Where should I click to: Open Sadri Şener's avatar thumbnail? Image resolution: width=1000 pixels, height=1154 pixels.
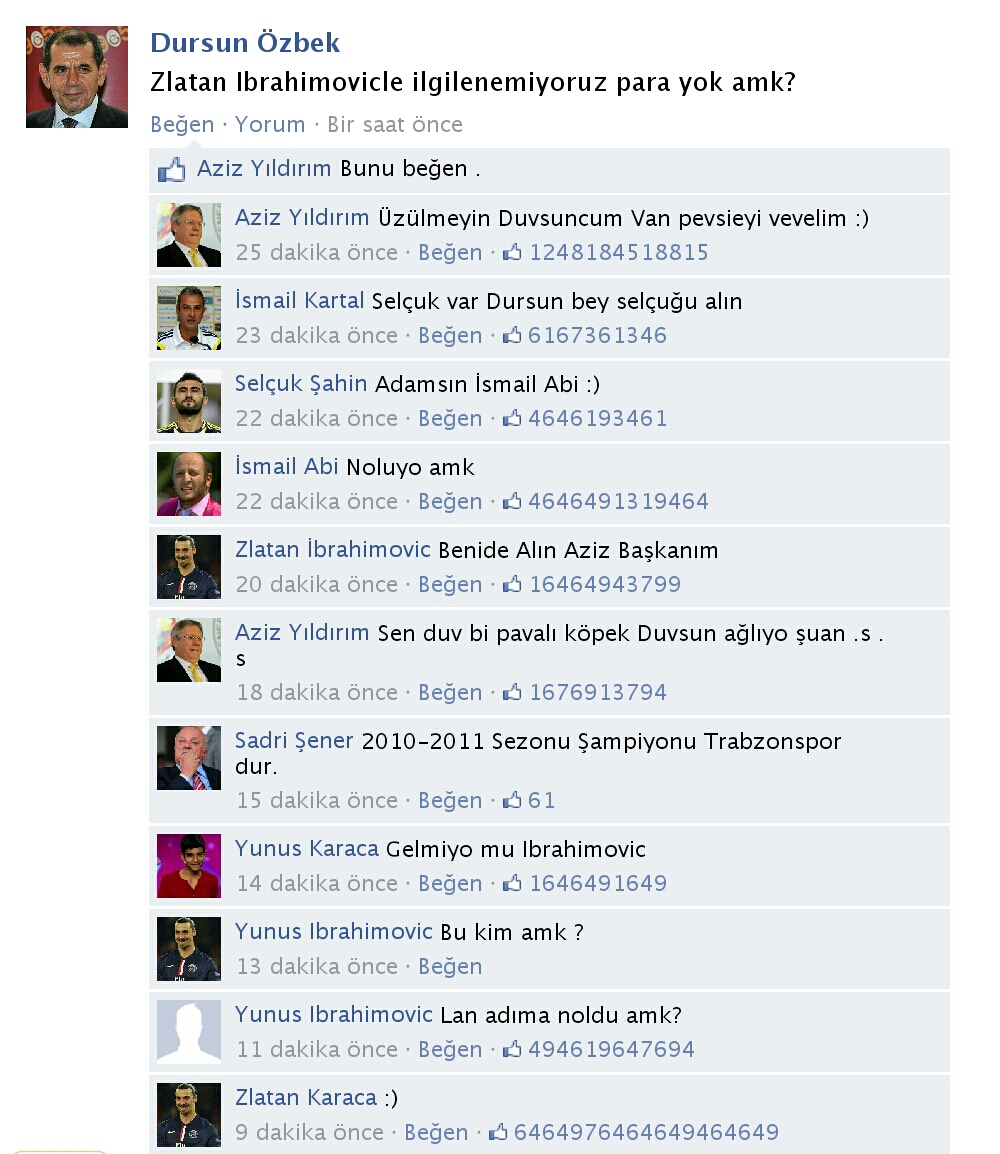pyautogui.click(x=189, y=758)
